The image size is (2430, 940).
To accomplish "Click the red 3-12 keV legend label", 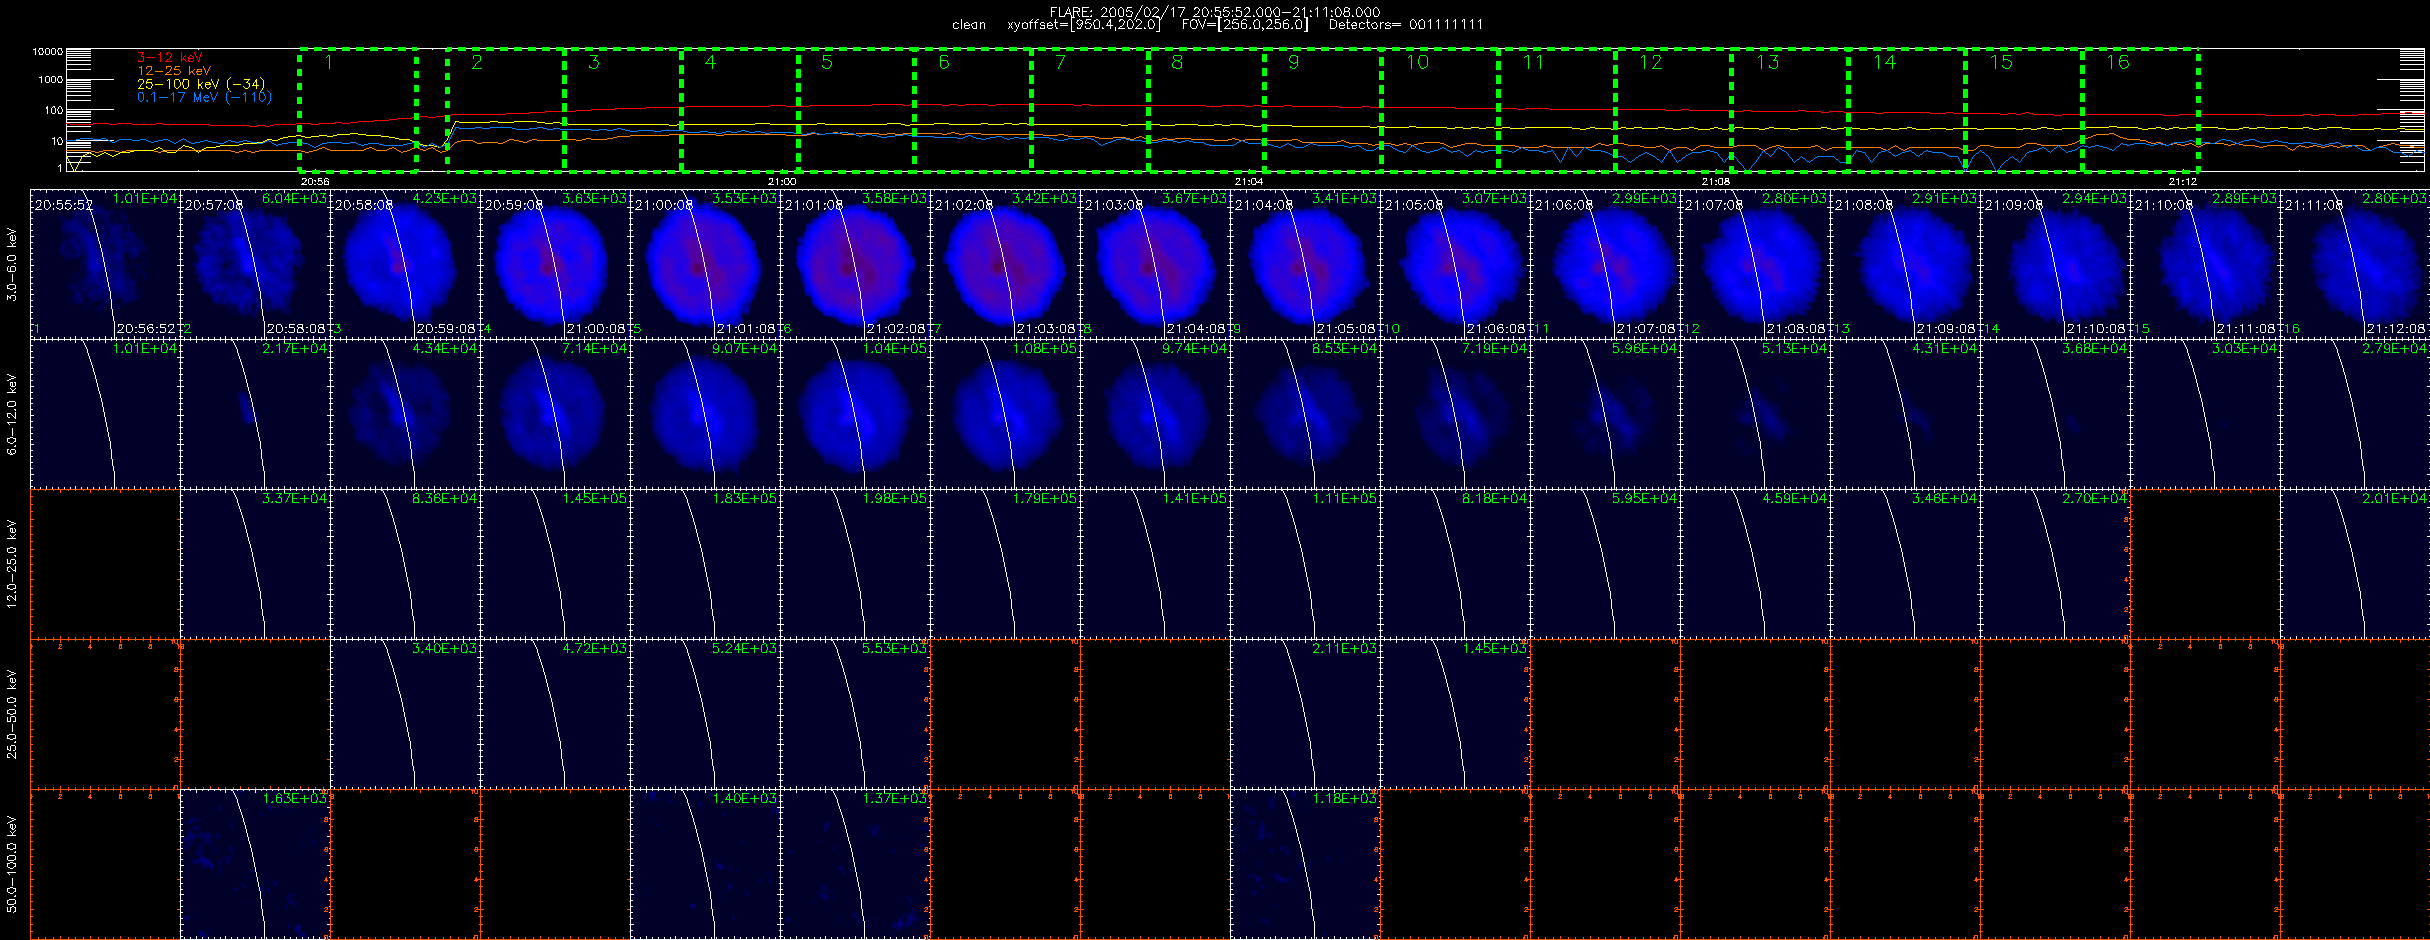I will (x=170, y=58).
